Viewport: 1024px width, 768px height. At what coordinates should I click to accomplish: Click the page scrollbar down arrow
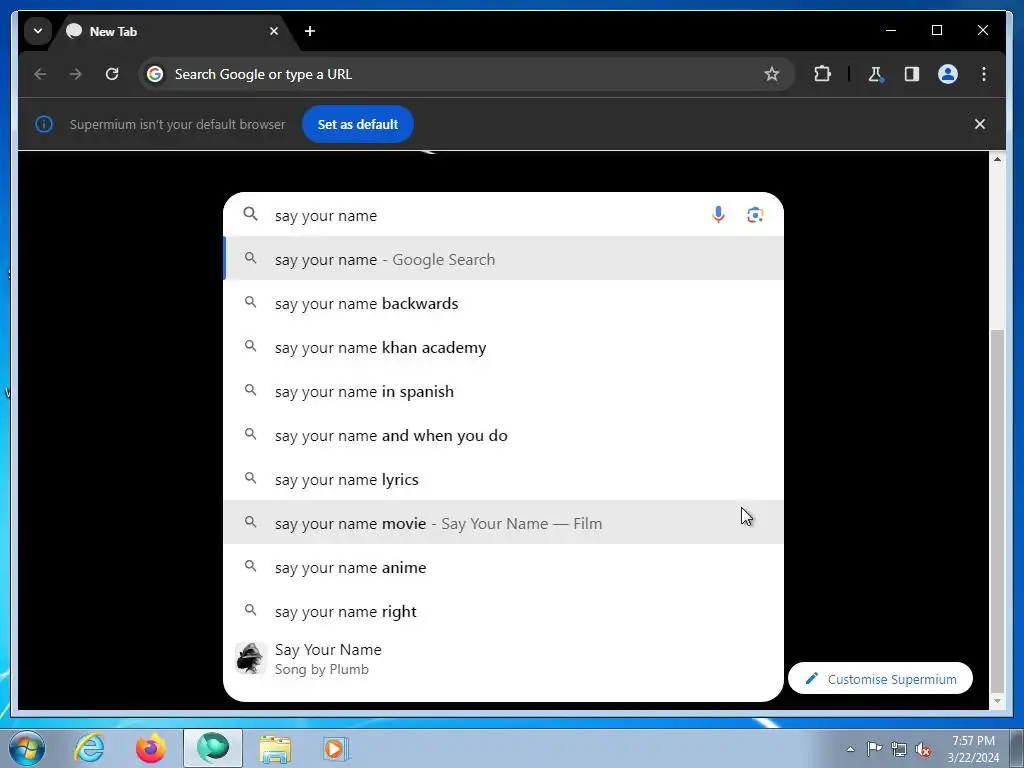997,701
